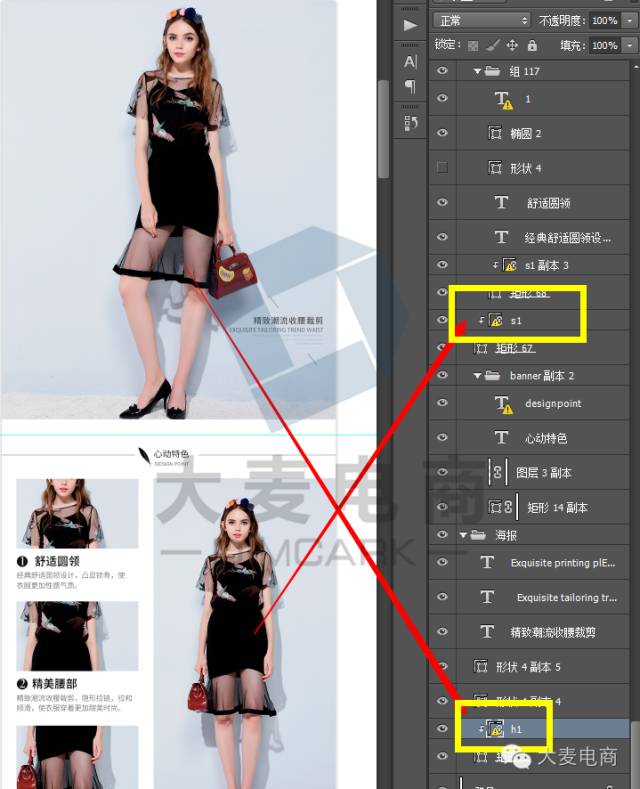
Task: Click the 填充 100% value field
Action: pyautogui.click(x=604, y=46)
